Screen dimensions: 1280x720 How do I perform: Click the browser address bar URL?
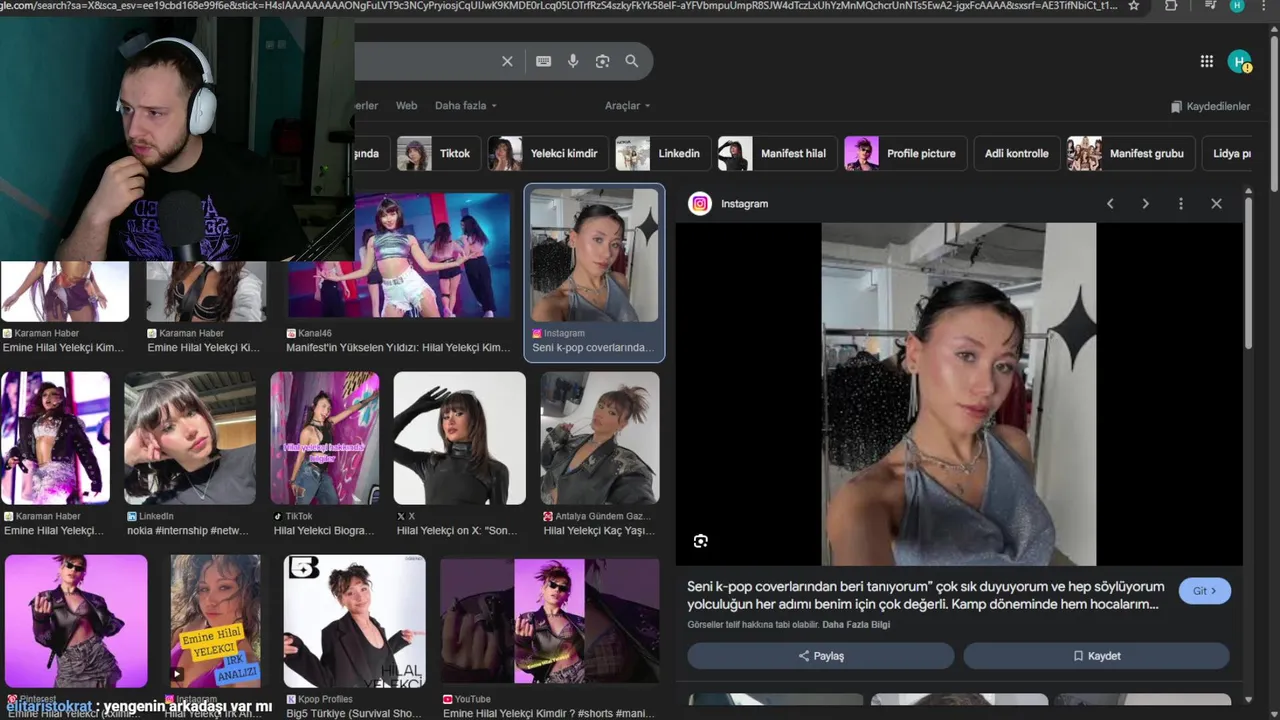pos(560,5)
